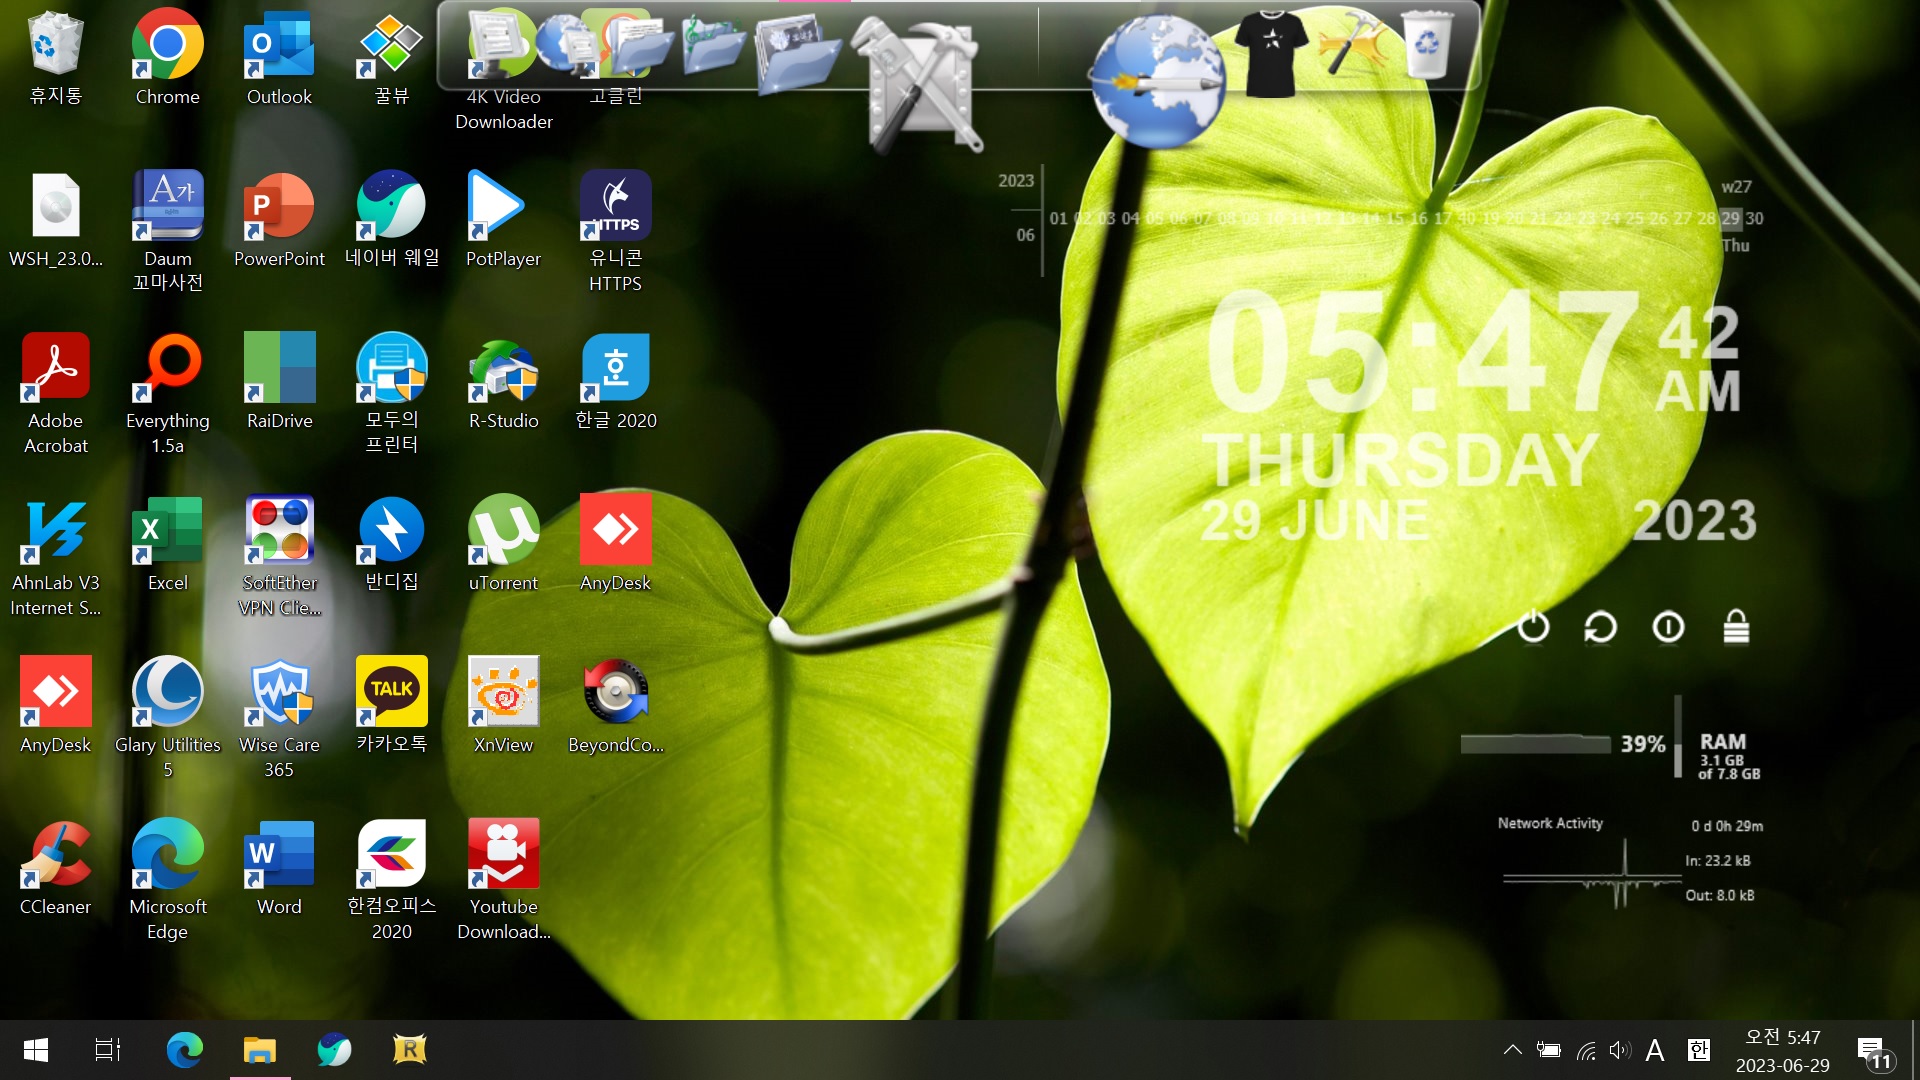Click the R application icon on taskbar
Image resolution: width=1920 pixels, height=1080 pixels.
[x=409, y=1050]
